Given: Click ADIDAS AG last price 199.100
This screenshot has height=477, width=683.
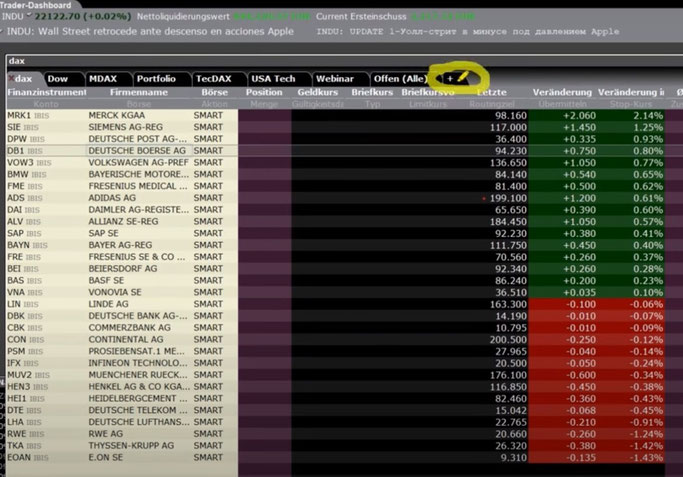Looking at the screenshot, I should tap(508, 198).
